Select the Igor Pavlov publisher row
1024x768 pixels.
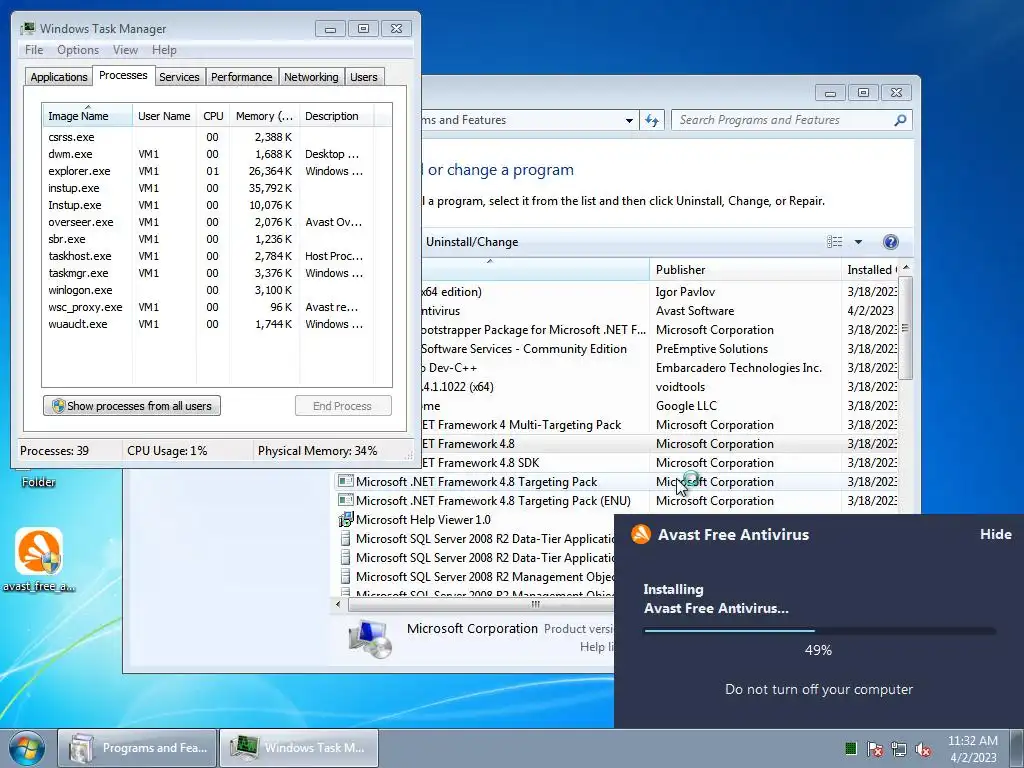tap(660, 292)
